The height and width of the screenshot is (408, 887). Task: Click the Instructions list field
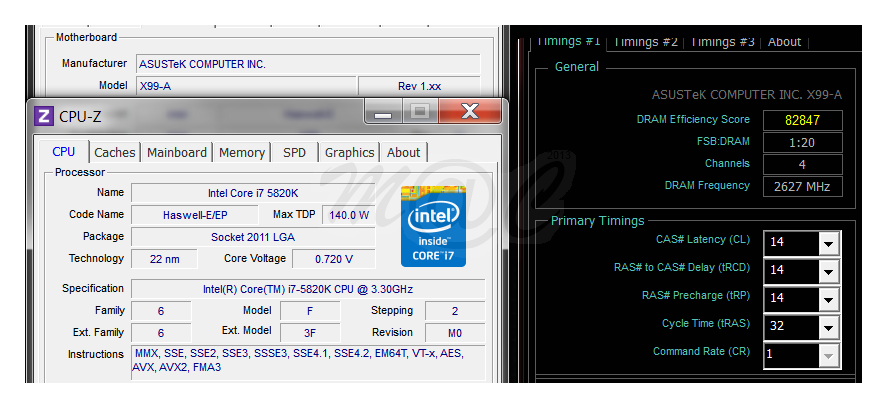point(308,363)
